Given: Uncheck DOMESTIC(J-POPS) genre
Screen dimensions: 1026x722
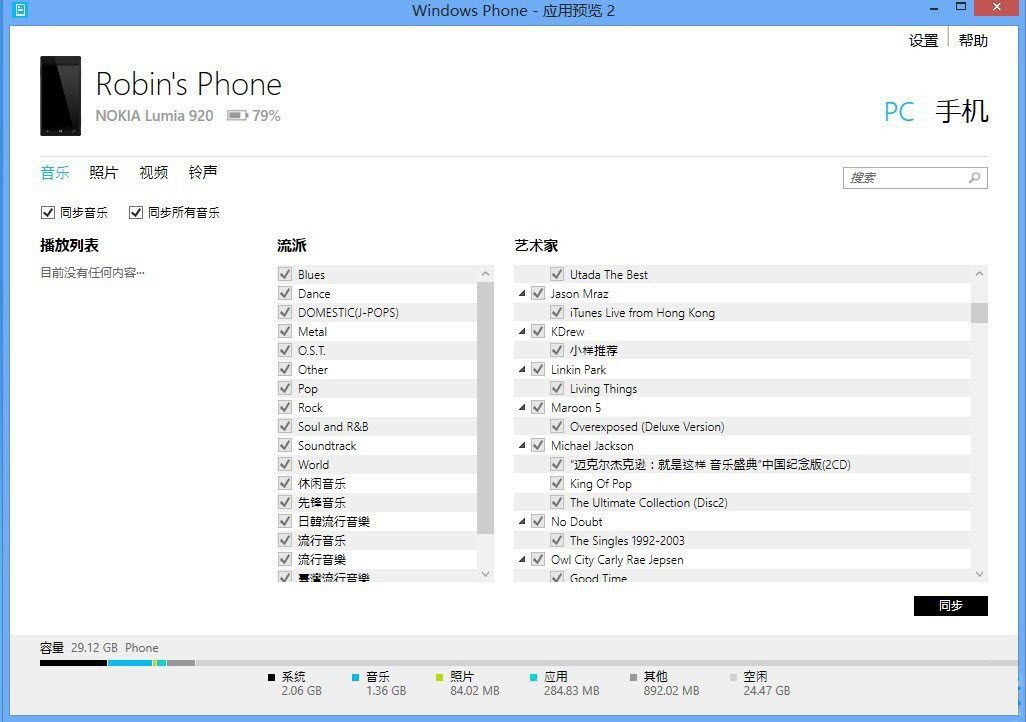Looking at the screenshot, I should (x=285, y=312).
